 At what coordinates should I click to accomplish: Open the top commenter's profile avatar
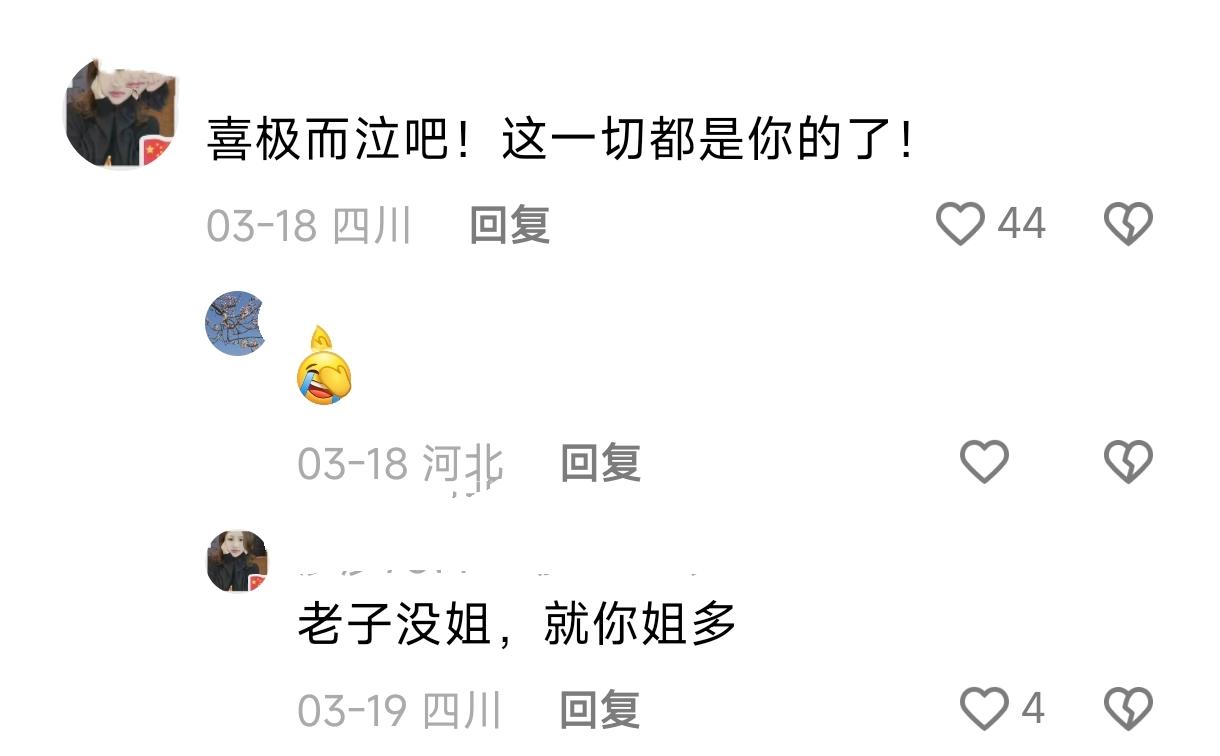click(x=121, y=113)
